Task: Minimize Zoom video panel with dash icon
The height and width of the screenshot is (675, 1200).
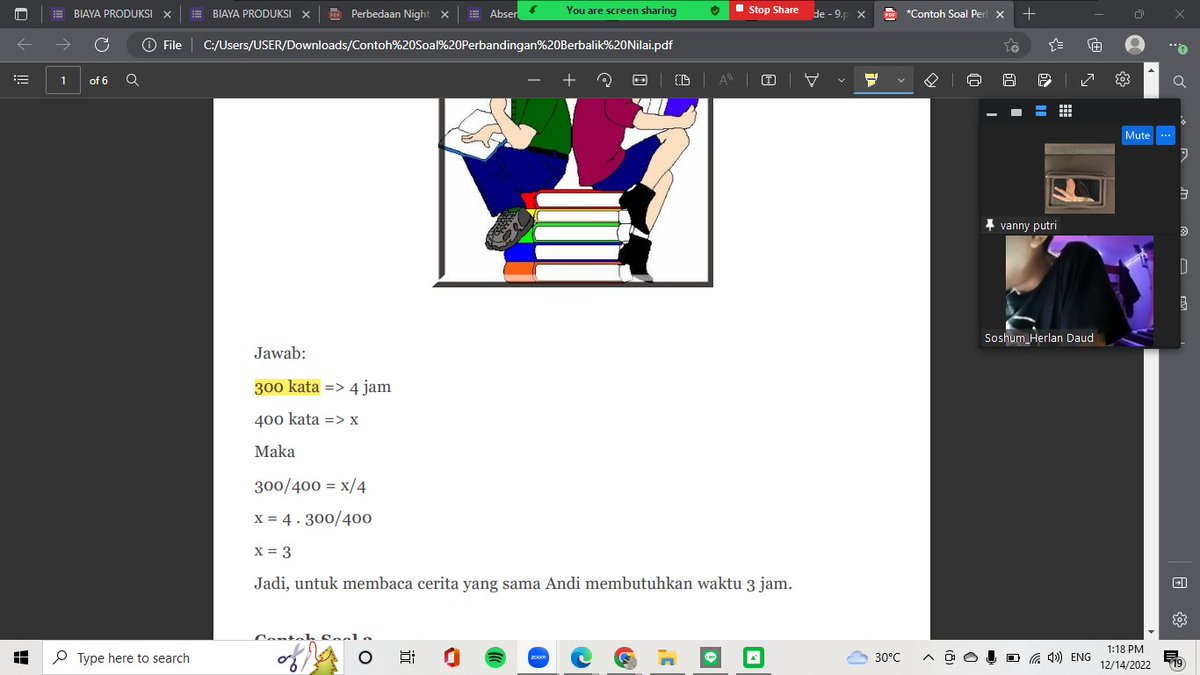Action: point(992,112)
